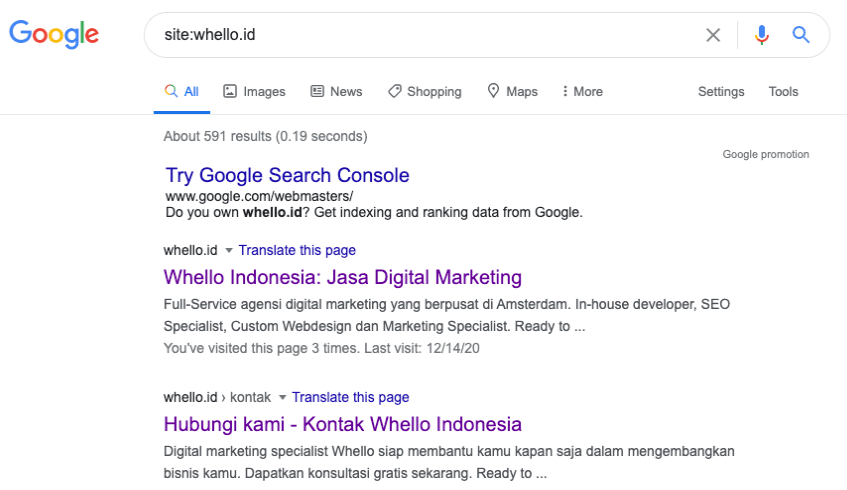
Task: Expand dropdown arrow next to whello.id › kontak
Action: [x=282, y=397]
